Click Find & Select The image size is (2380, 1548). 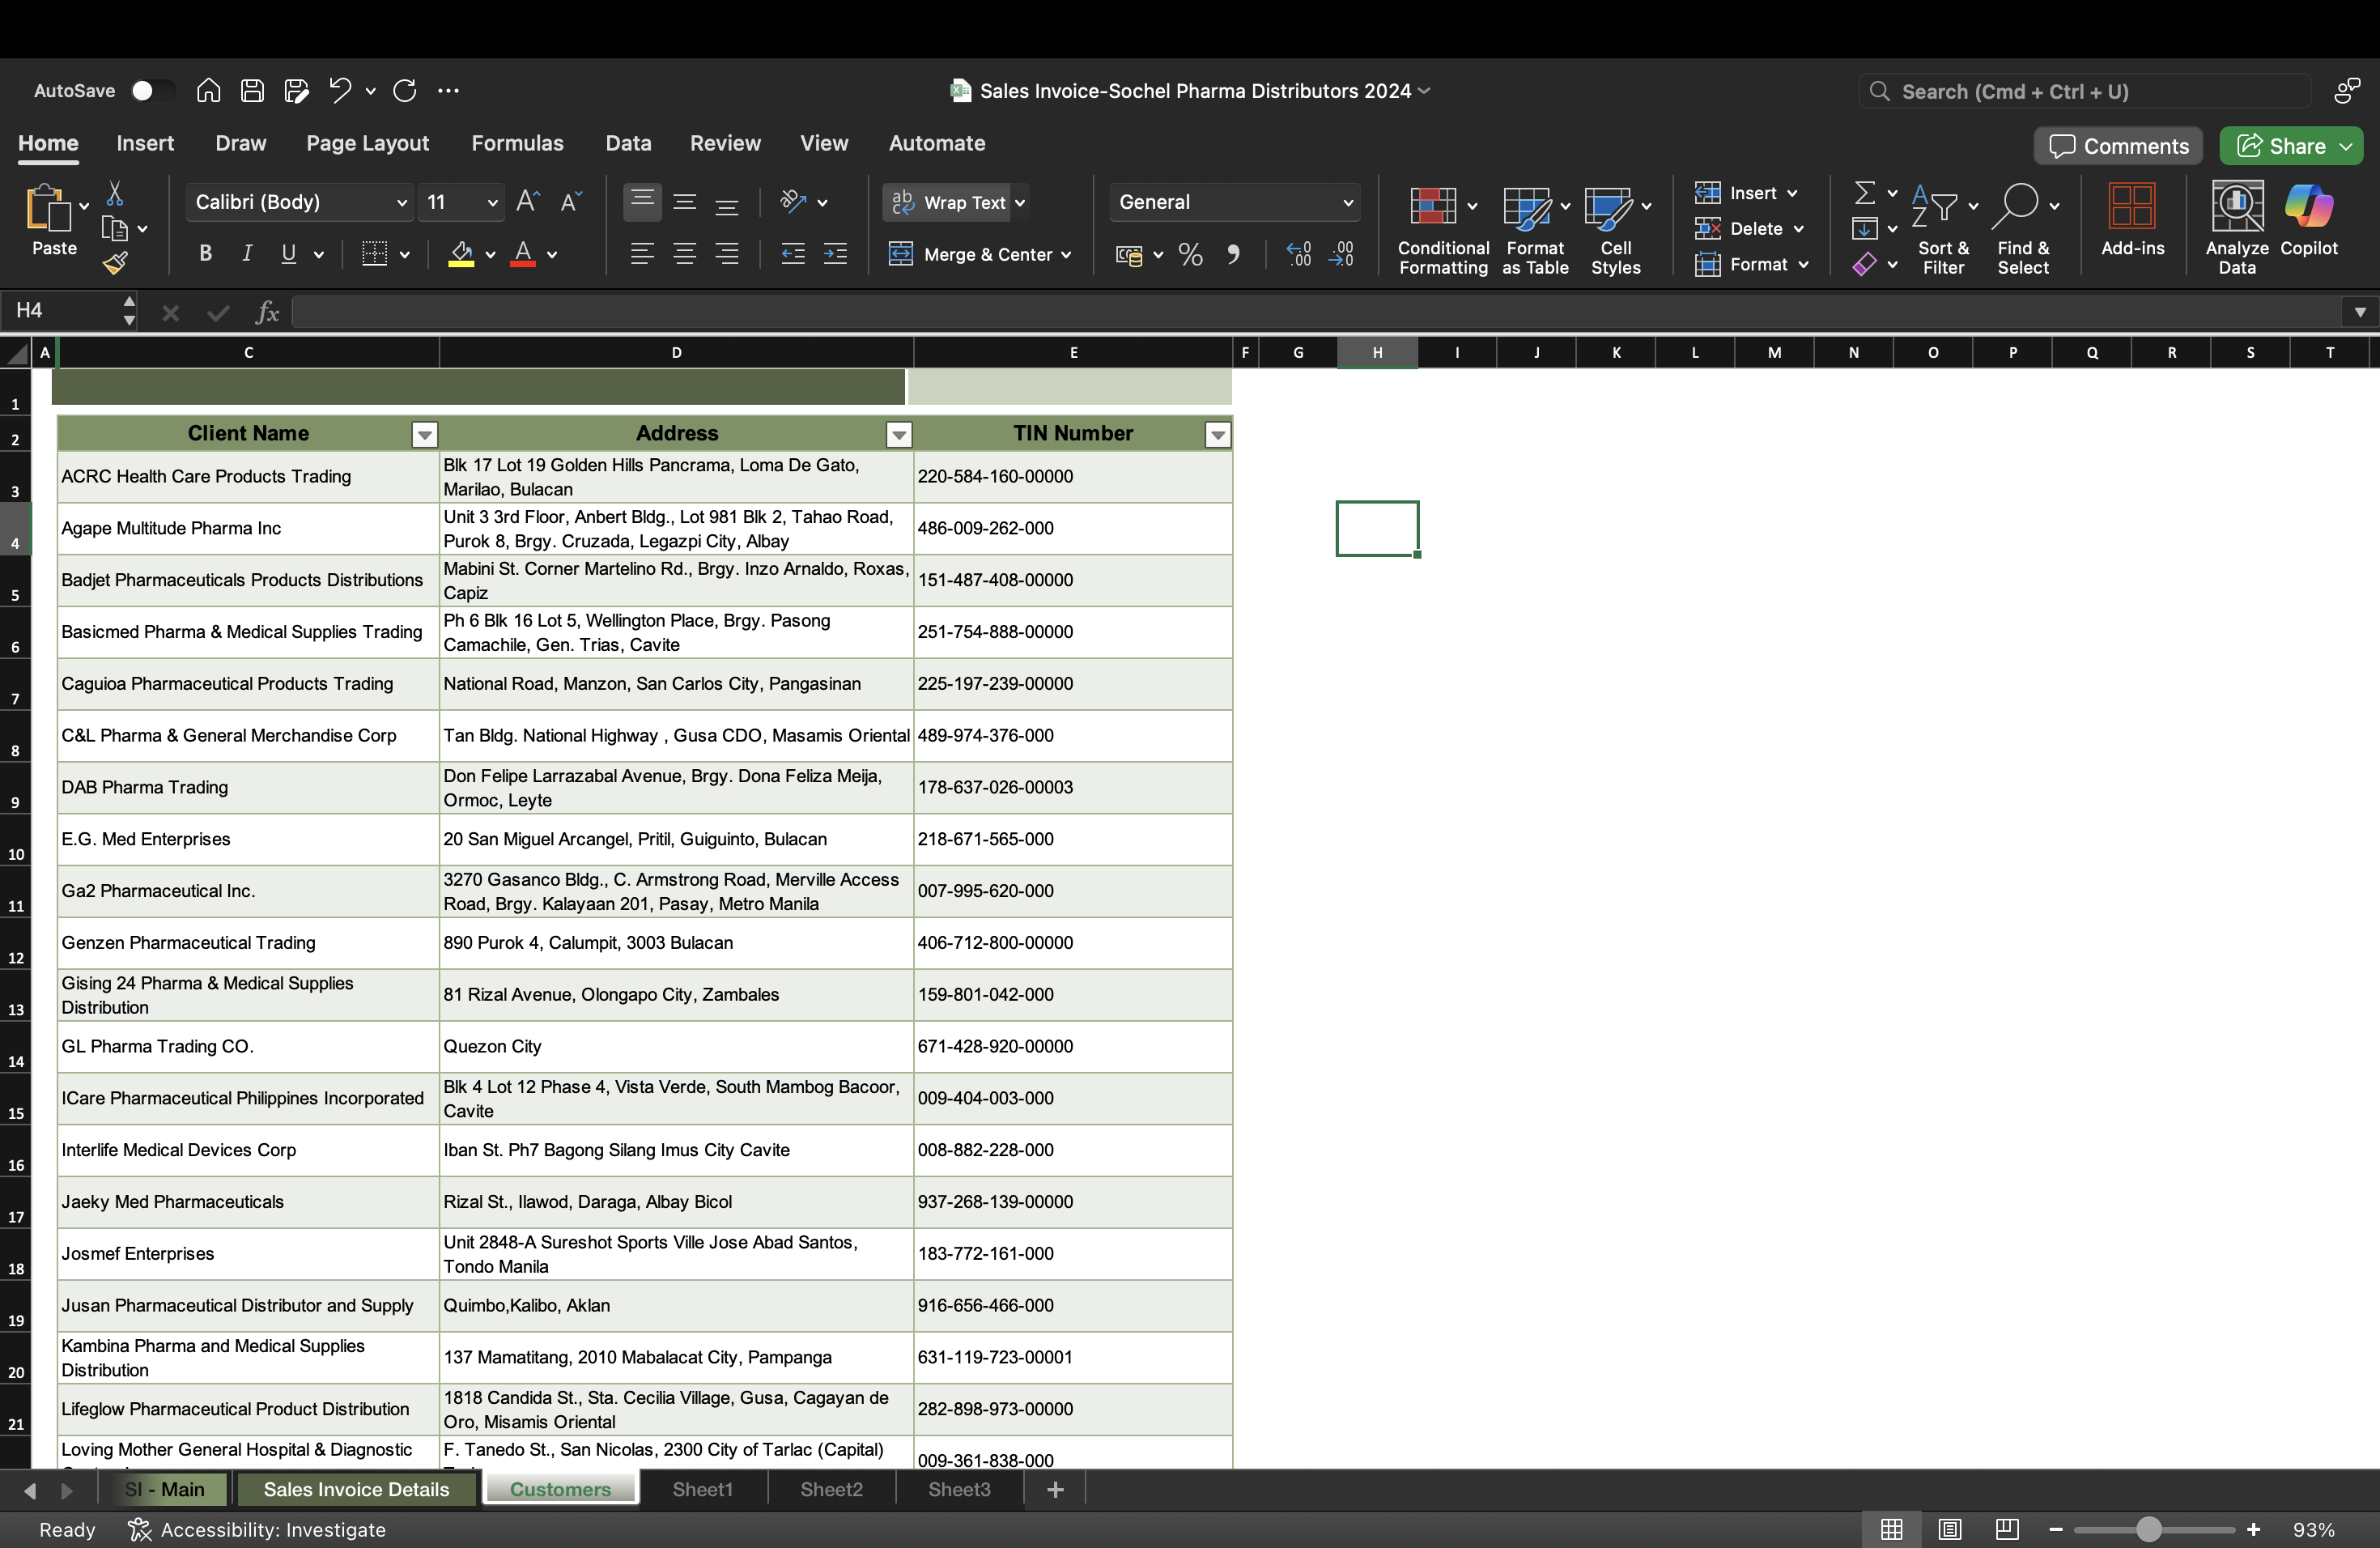pyautogui.click(x=2024, y=230)
